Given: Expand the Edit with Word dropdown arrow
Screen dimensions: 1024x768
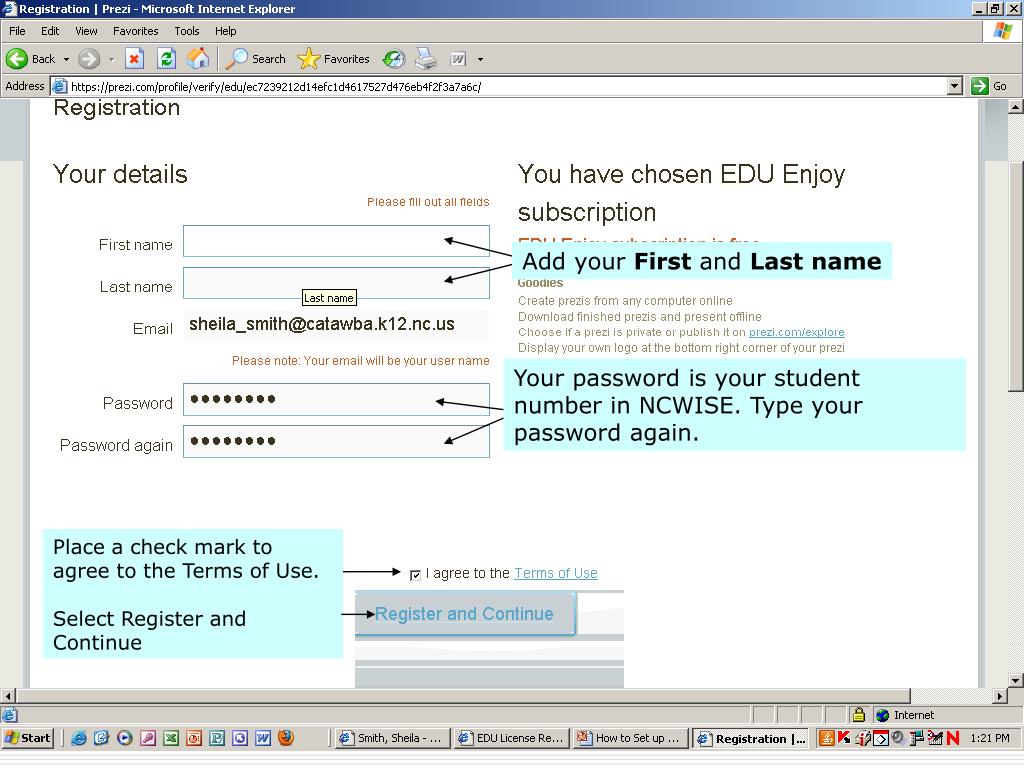Looking at the screenshot, I should [x=480, y=59].
